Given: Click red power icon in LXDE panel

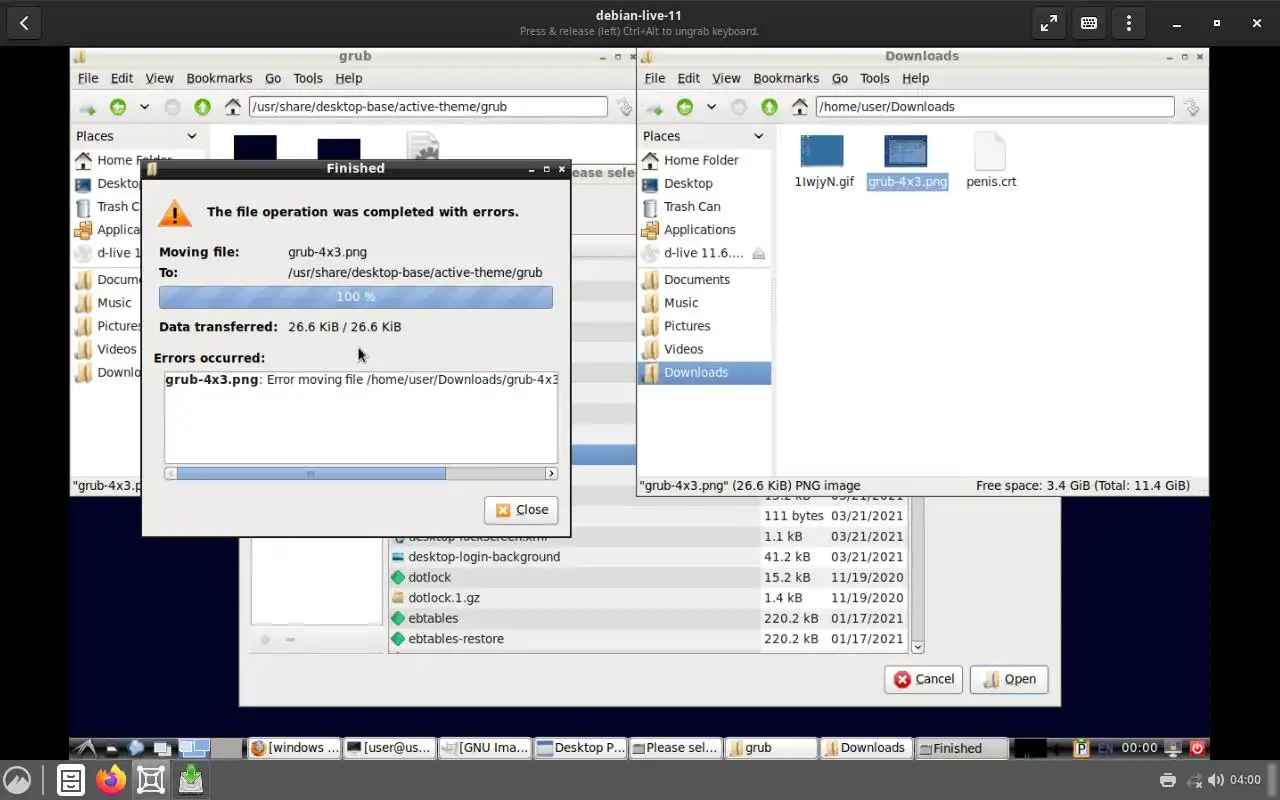Looking at the screenshot, I should [x=1197, y=748].
